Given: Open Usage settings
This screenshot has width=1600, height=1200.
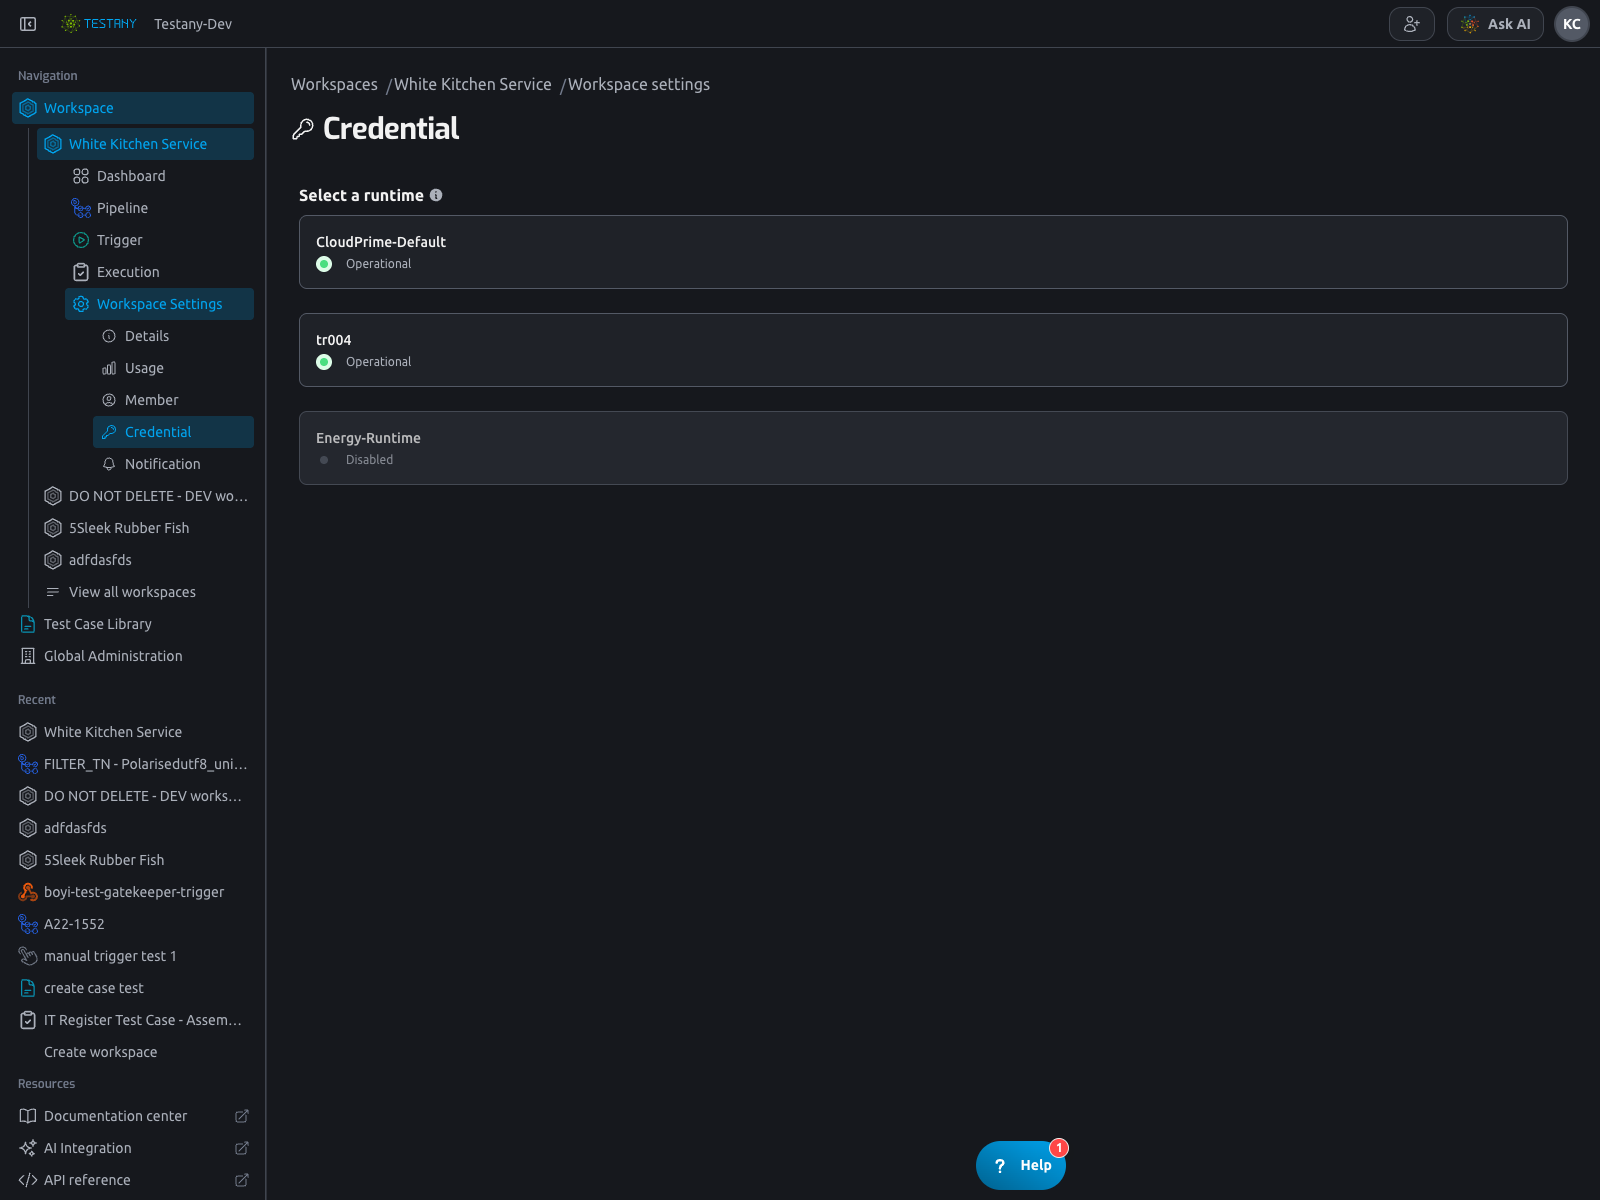Looking at the screenshot, I should click(x=173, y=368).
